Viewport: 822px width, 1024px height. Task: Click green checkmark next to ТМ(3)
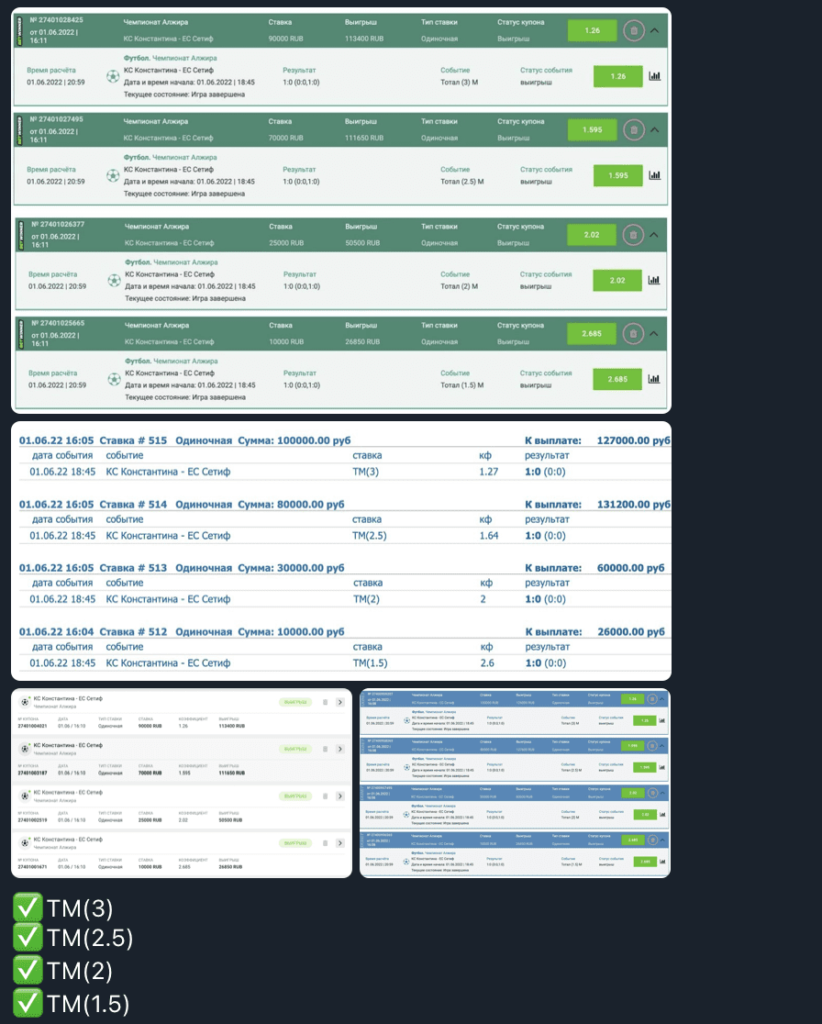(27, 909)
